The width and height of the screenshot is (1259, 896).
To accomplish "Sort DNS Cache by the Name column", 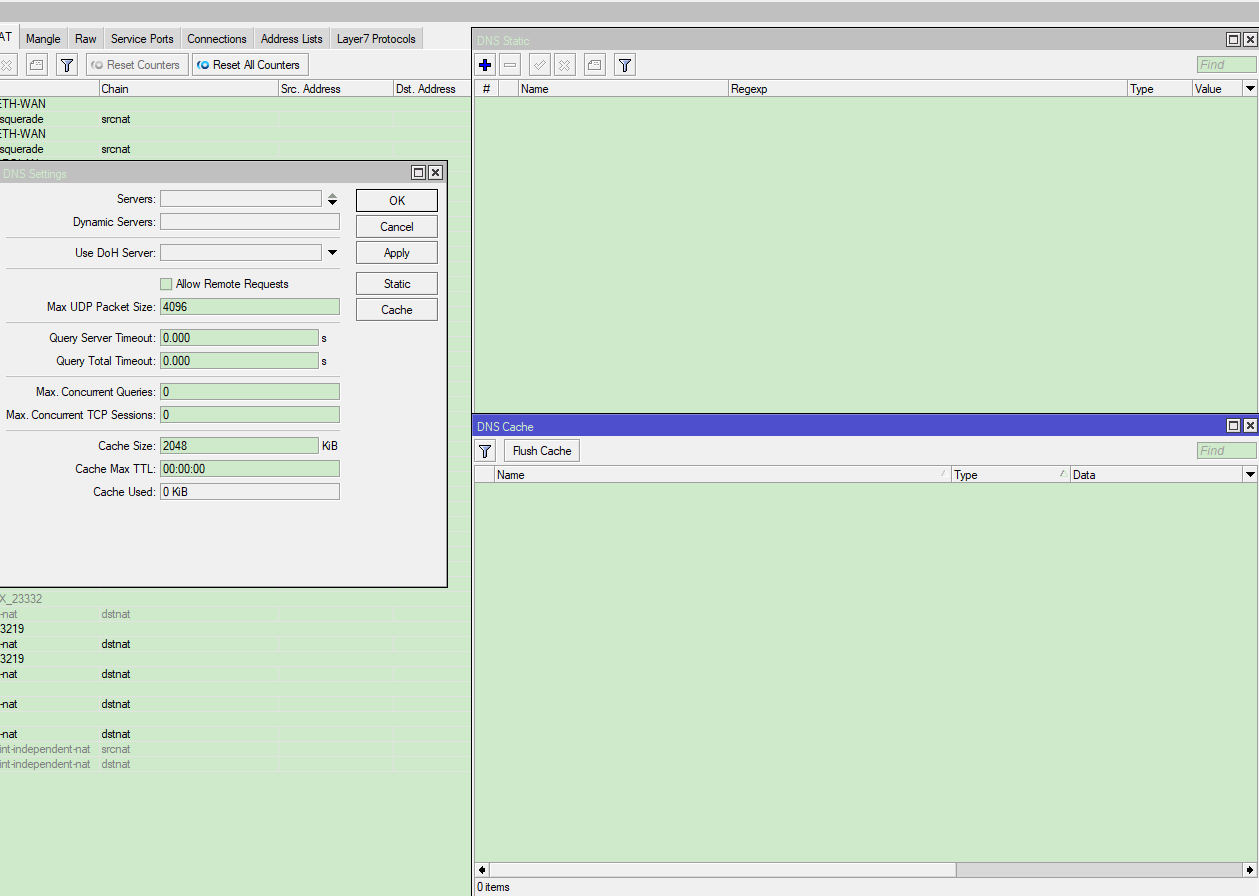I will tap(723, 475).
